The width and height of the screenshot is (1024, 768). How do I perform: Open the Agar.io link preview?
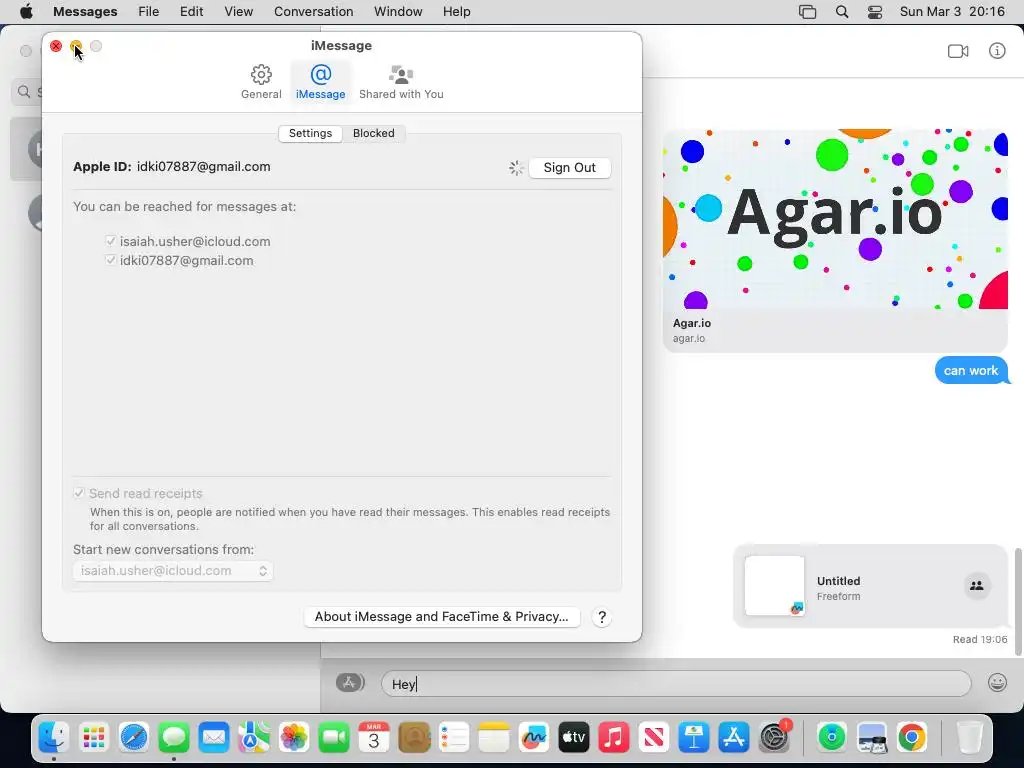click(x=835, y=240)
